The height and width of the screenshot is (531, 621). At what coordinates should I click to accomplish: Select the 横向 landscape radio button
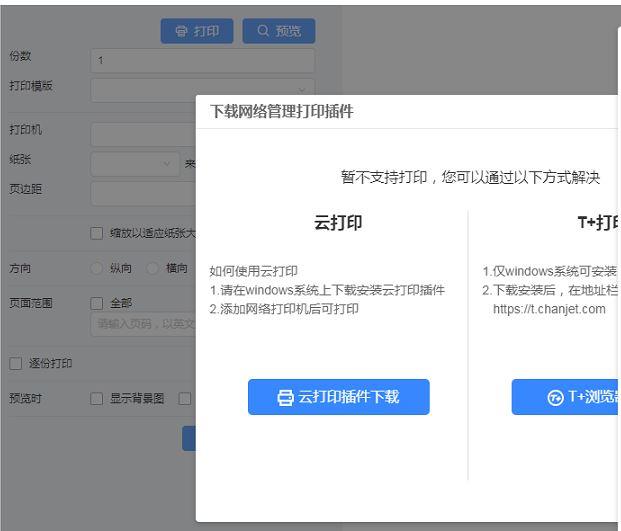[x=152, y=268]
